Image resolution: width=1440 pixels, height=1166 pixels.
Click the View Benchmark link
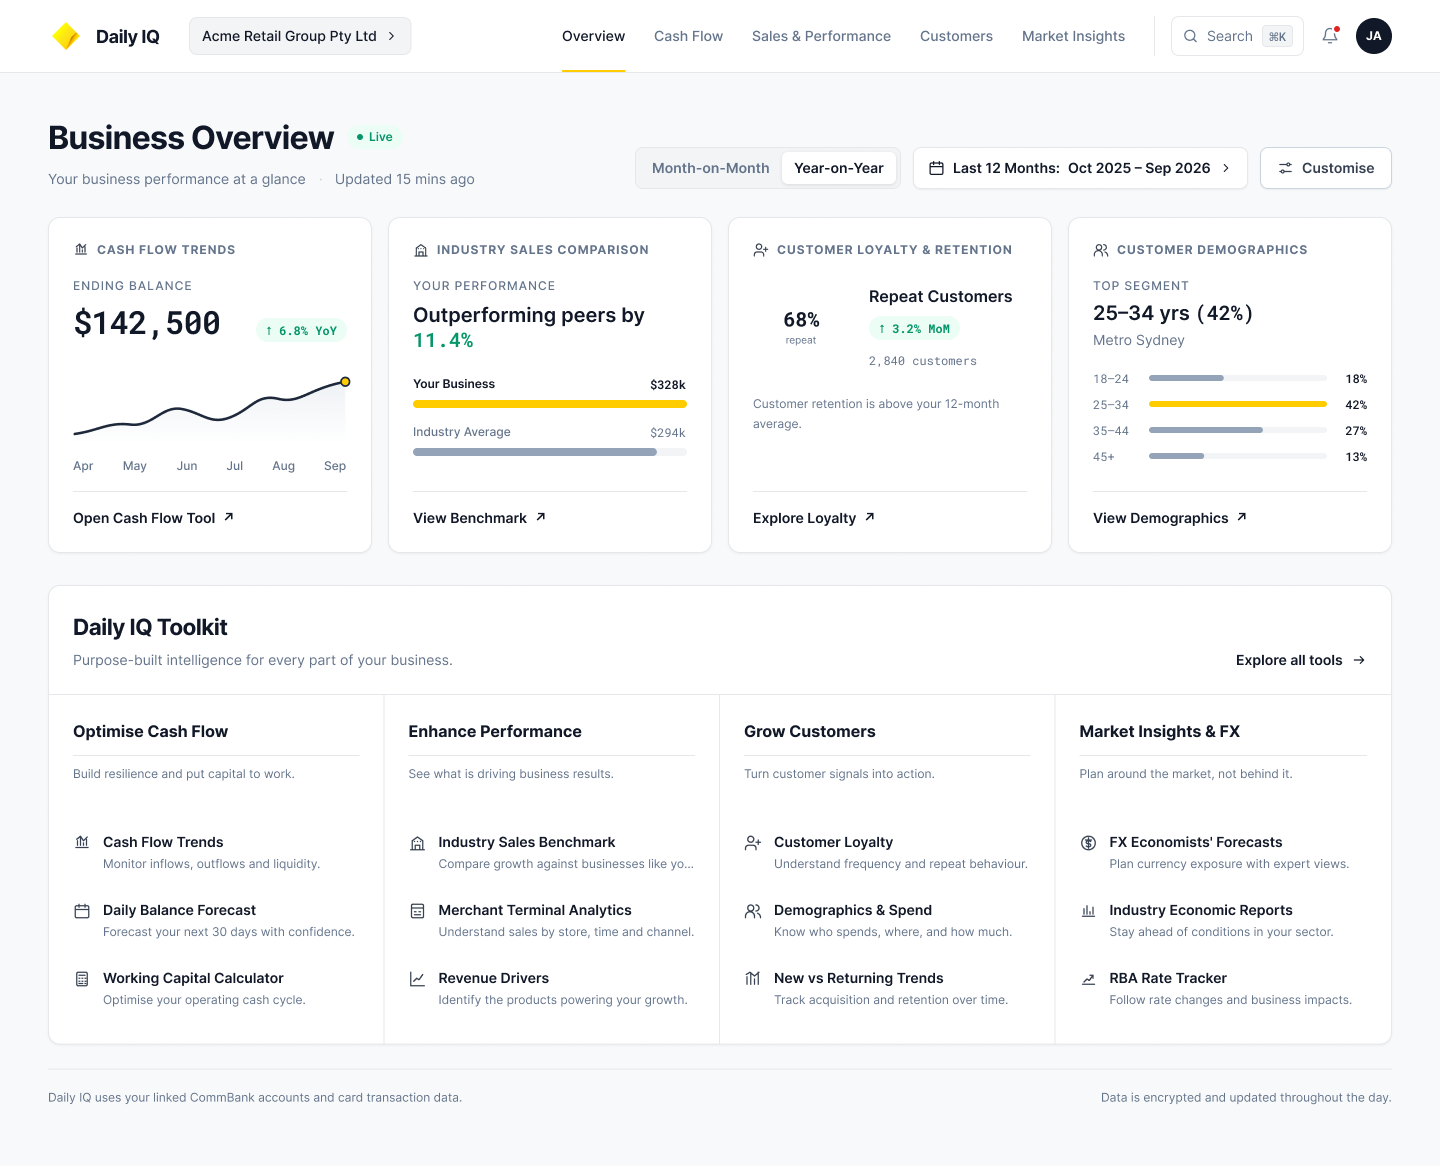point(480,518)
